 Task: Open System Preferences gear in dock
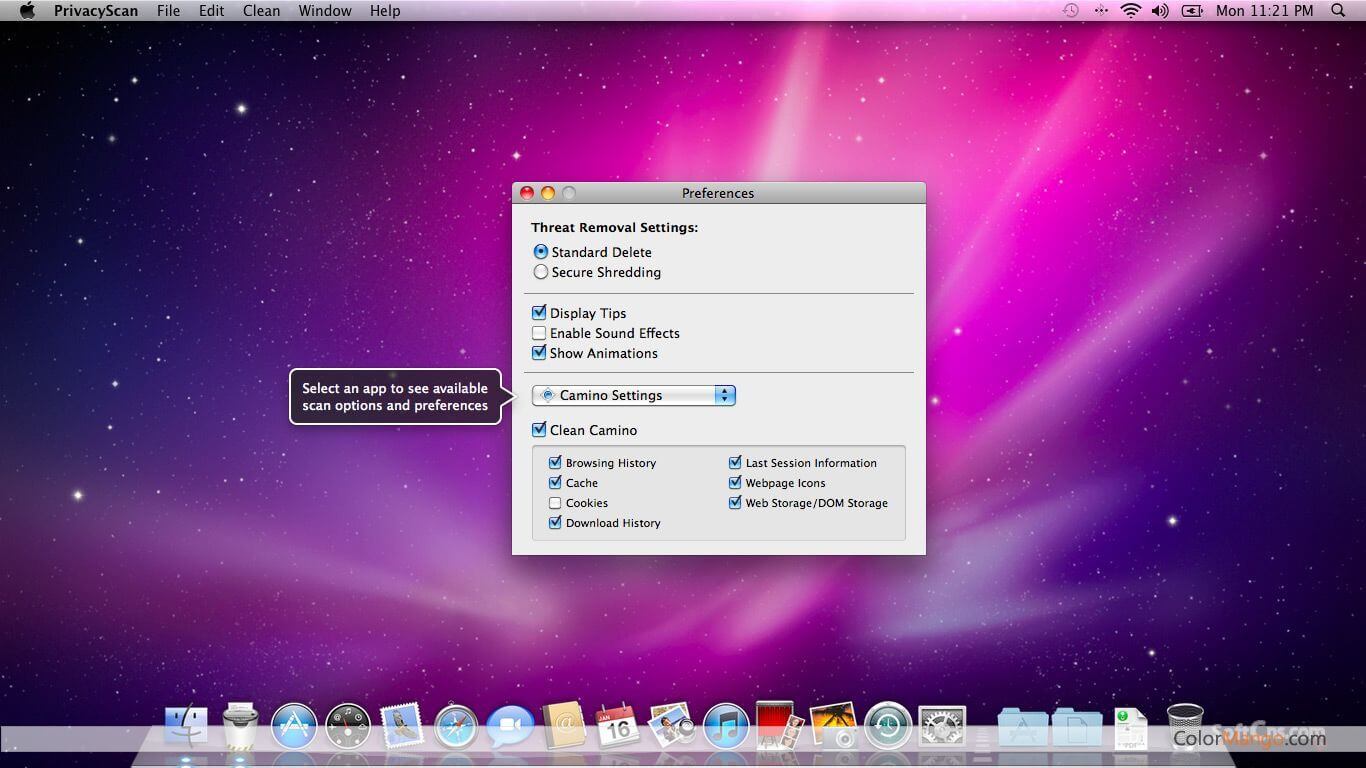tap(942, 727)
